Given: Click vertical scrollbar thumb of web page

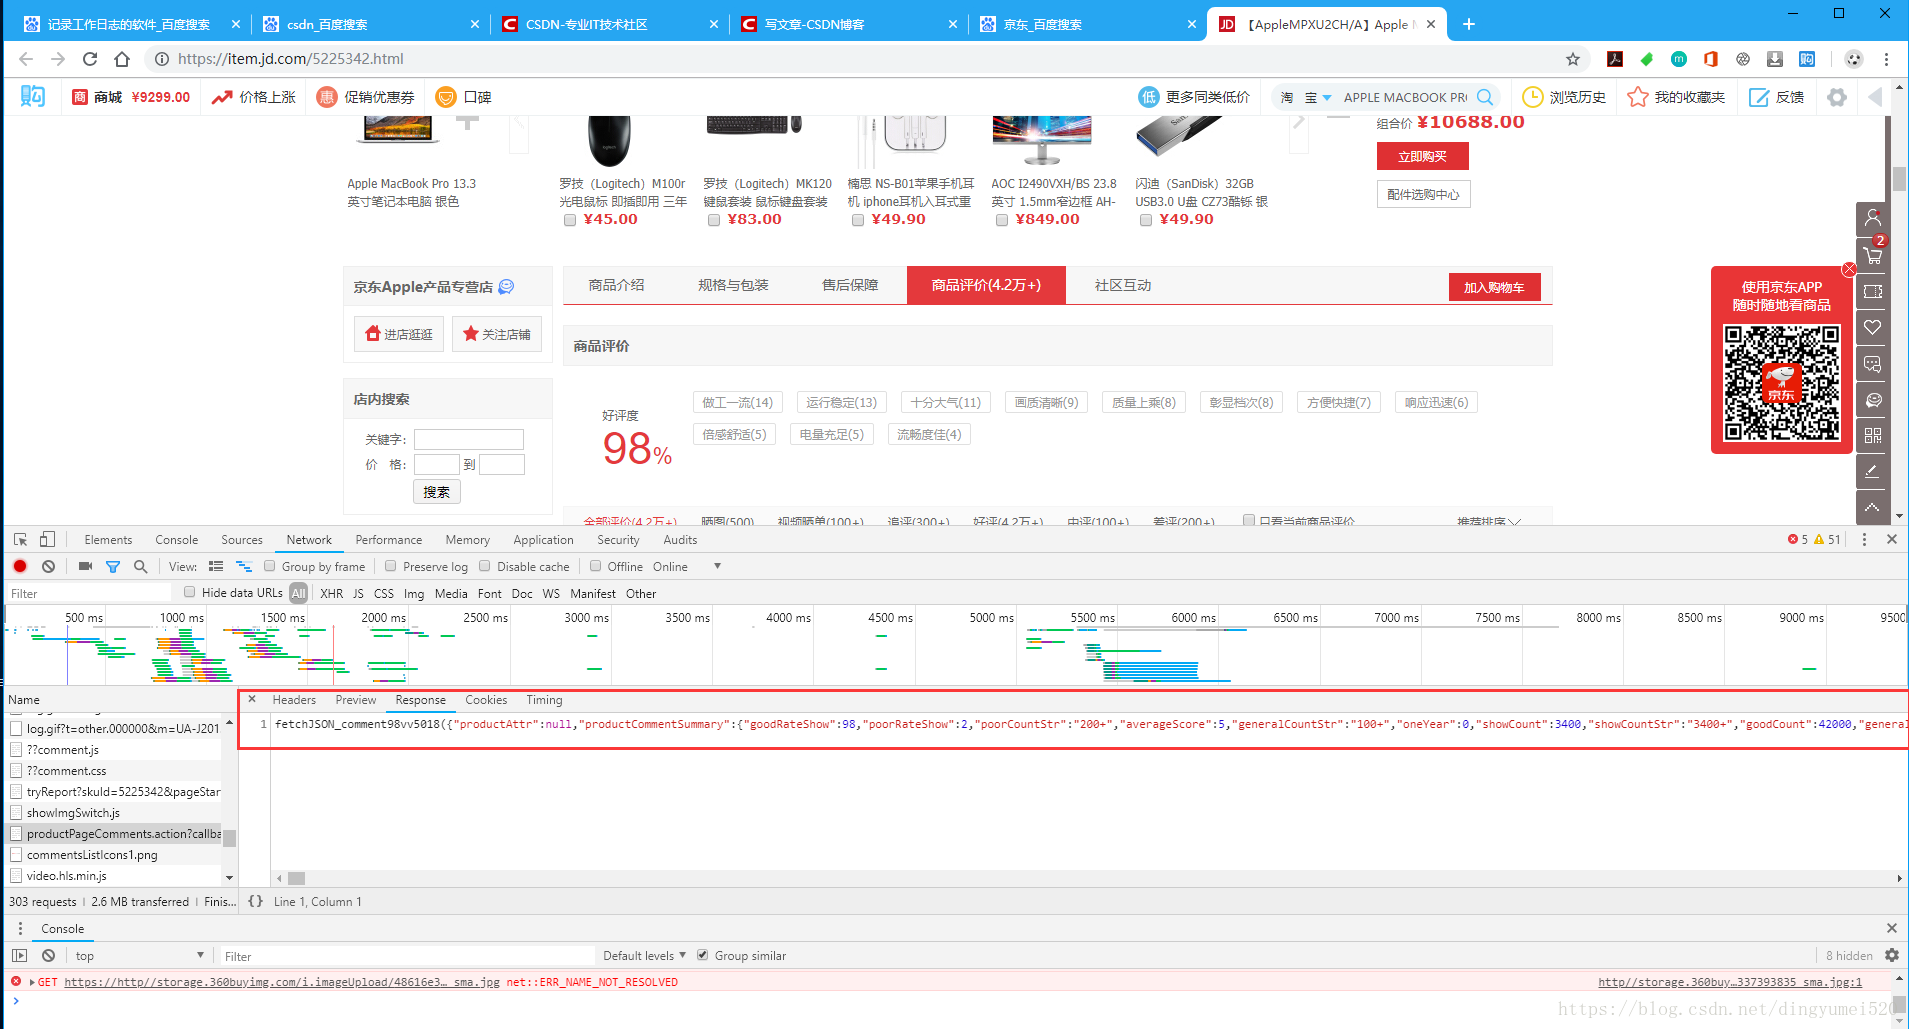Looking at the screenshot, I should coord(1899,179).
